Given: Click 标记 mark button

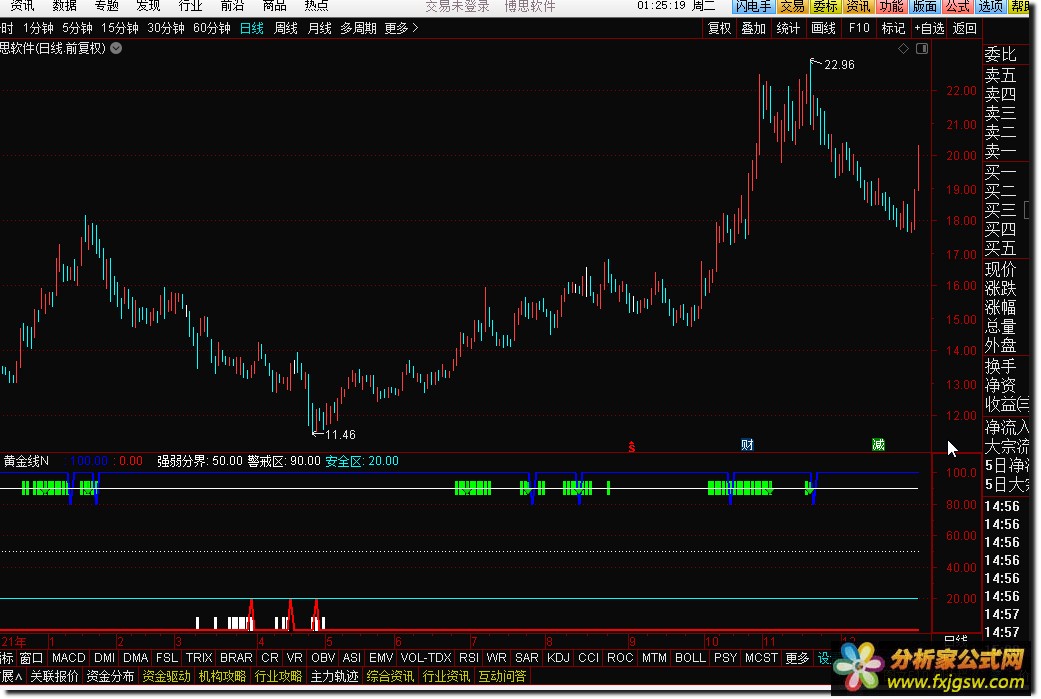Looking at the screenshot, I should coord(894,28).
